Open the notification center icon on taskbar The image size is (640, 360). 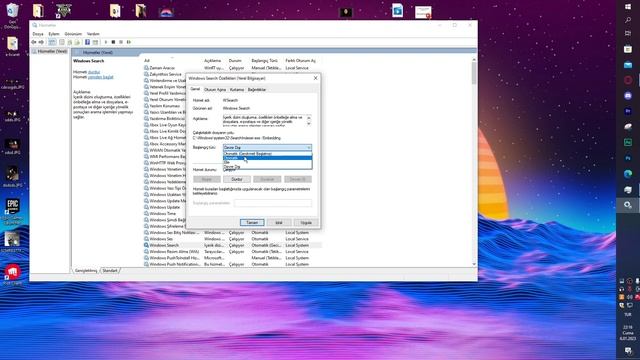[628, 351]
